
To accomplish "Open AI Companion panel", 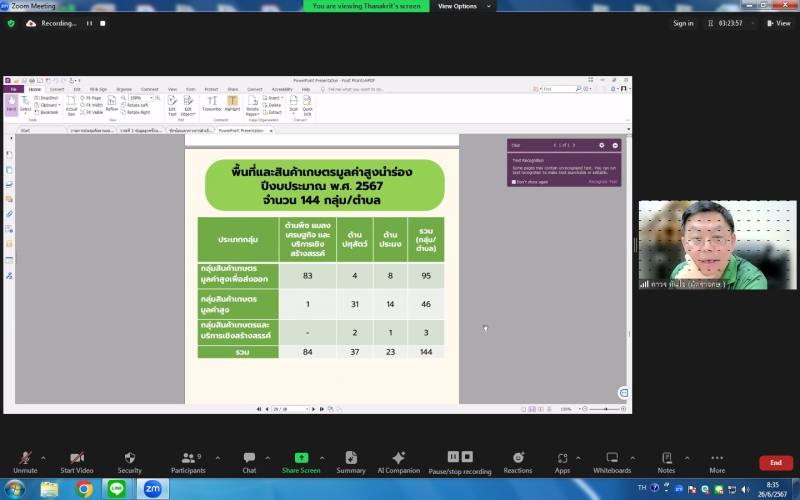I will pos(398,462).
